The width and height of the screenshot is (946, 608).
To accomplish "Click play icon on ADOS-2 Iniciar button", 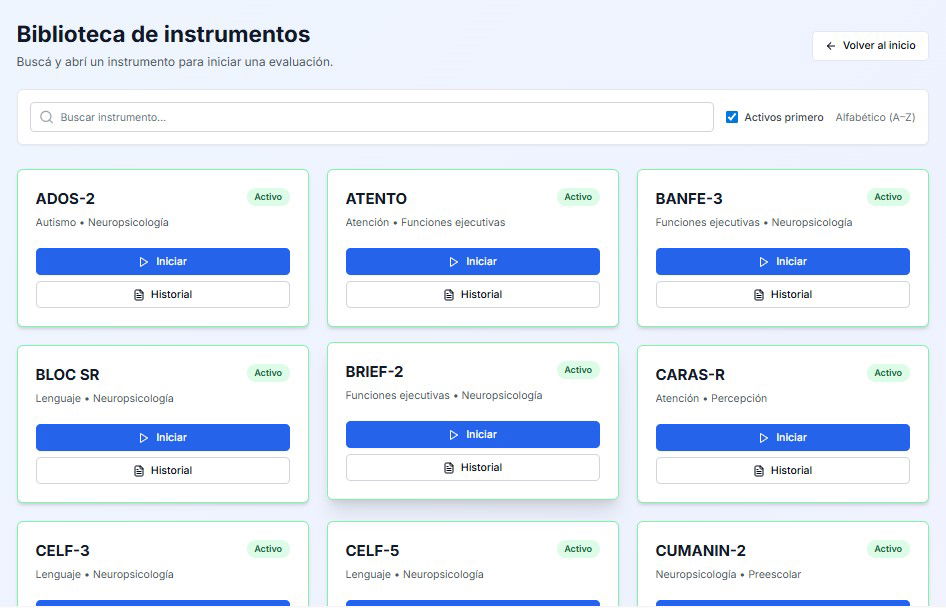I will tap(144, 262).
